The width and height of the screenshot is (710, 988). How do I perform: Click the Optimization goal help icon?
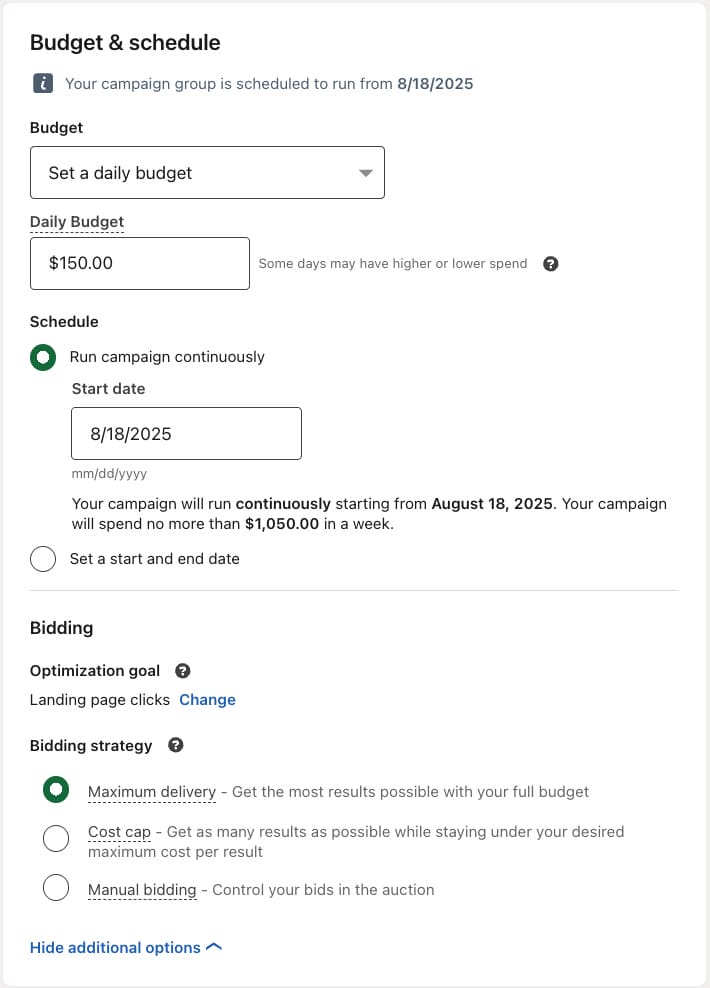(183, 671)
